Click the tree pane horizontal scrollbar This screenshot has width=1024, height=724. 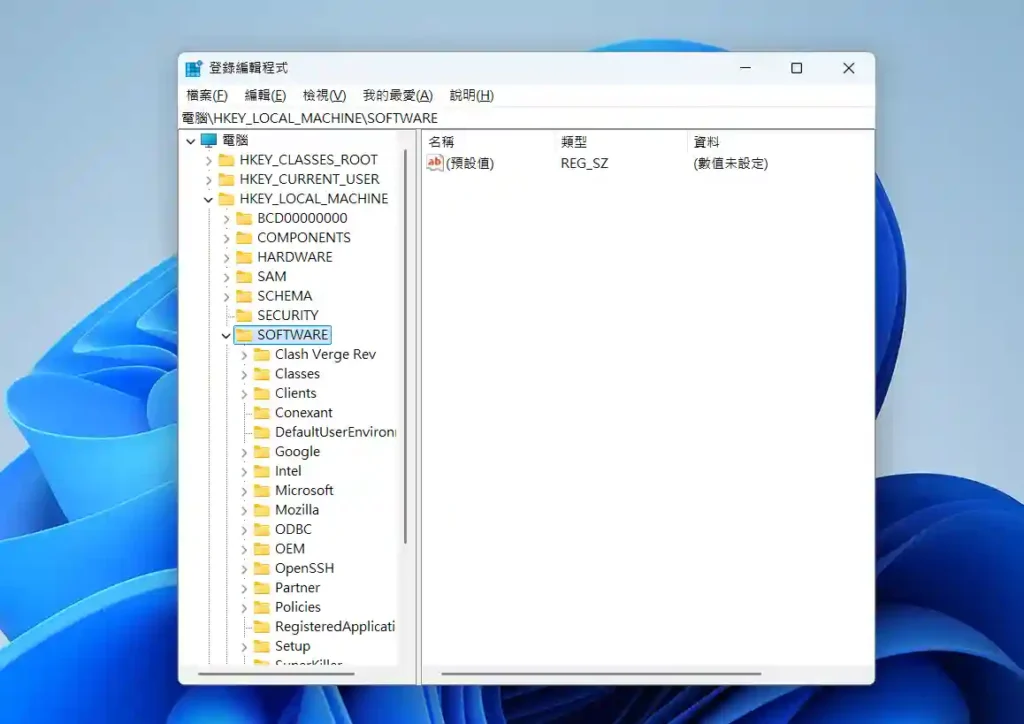(276, 673)
